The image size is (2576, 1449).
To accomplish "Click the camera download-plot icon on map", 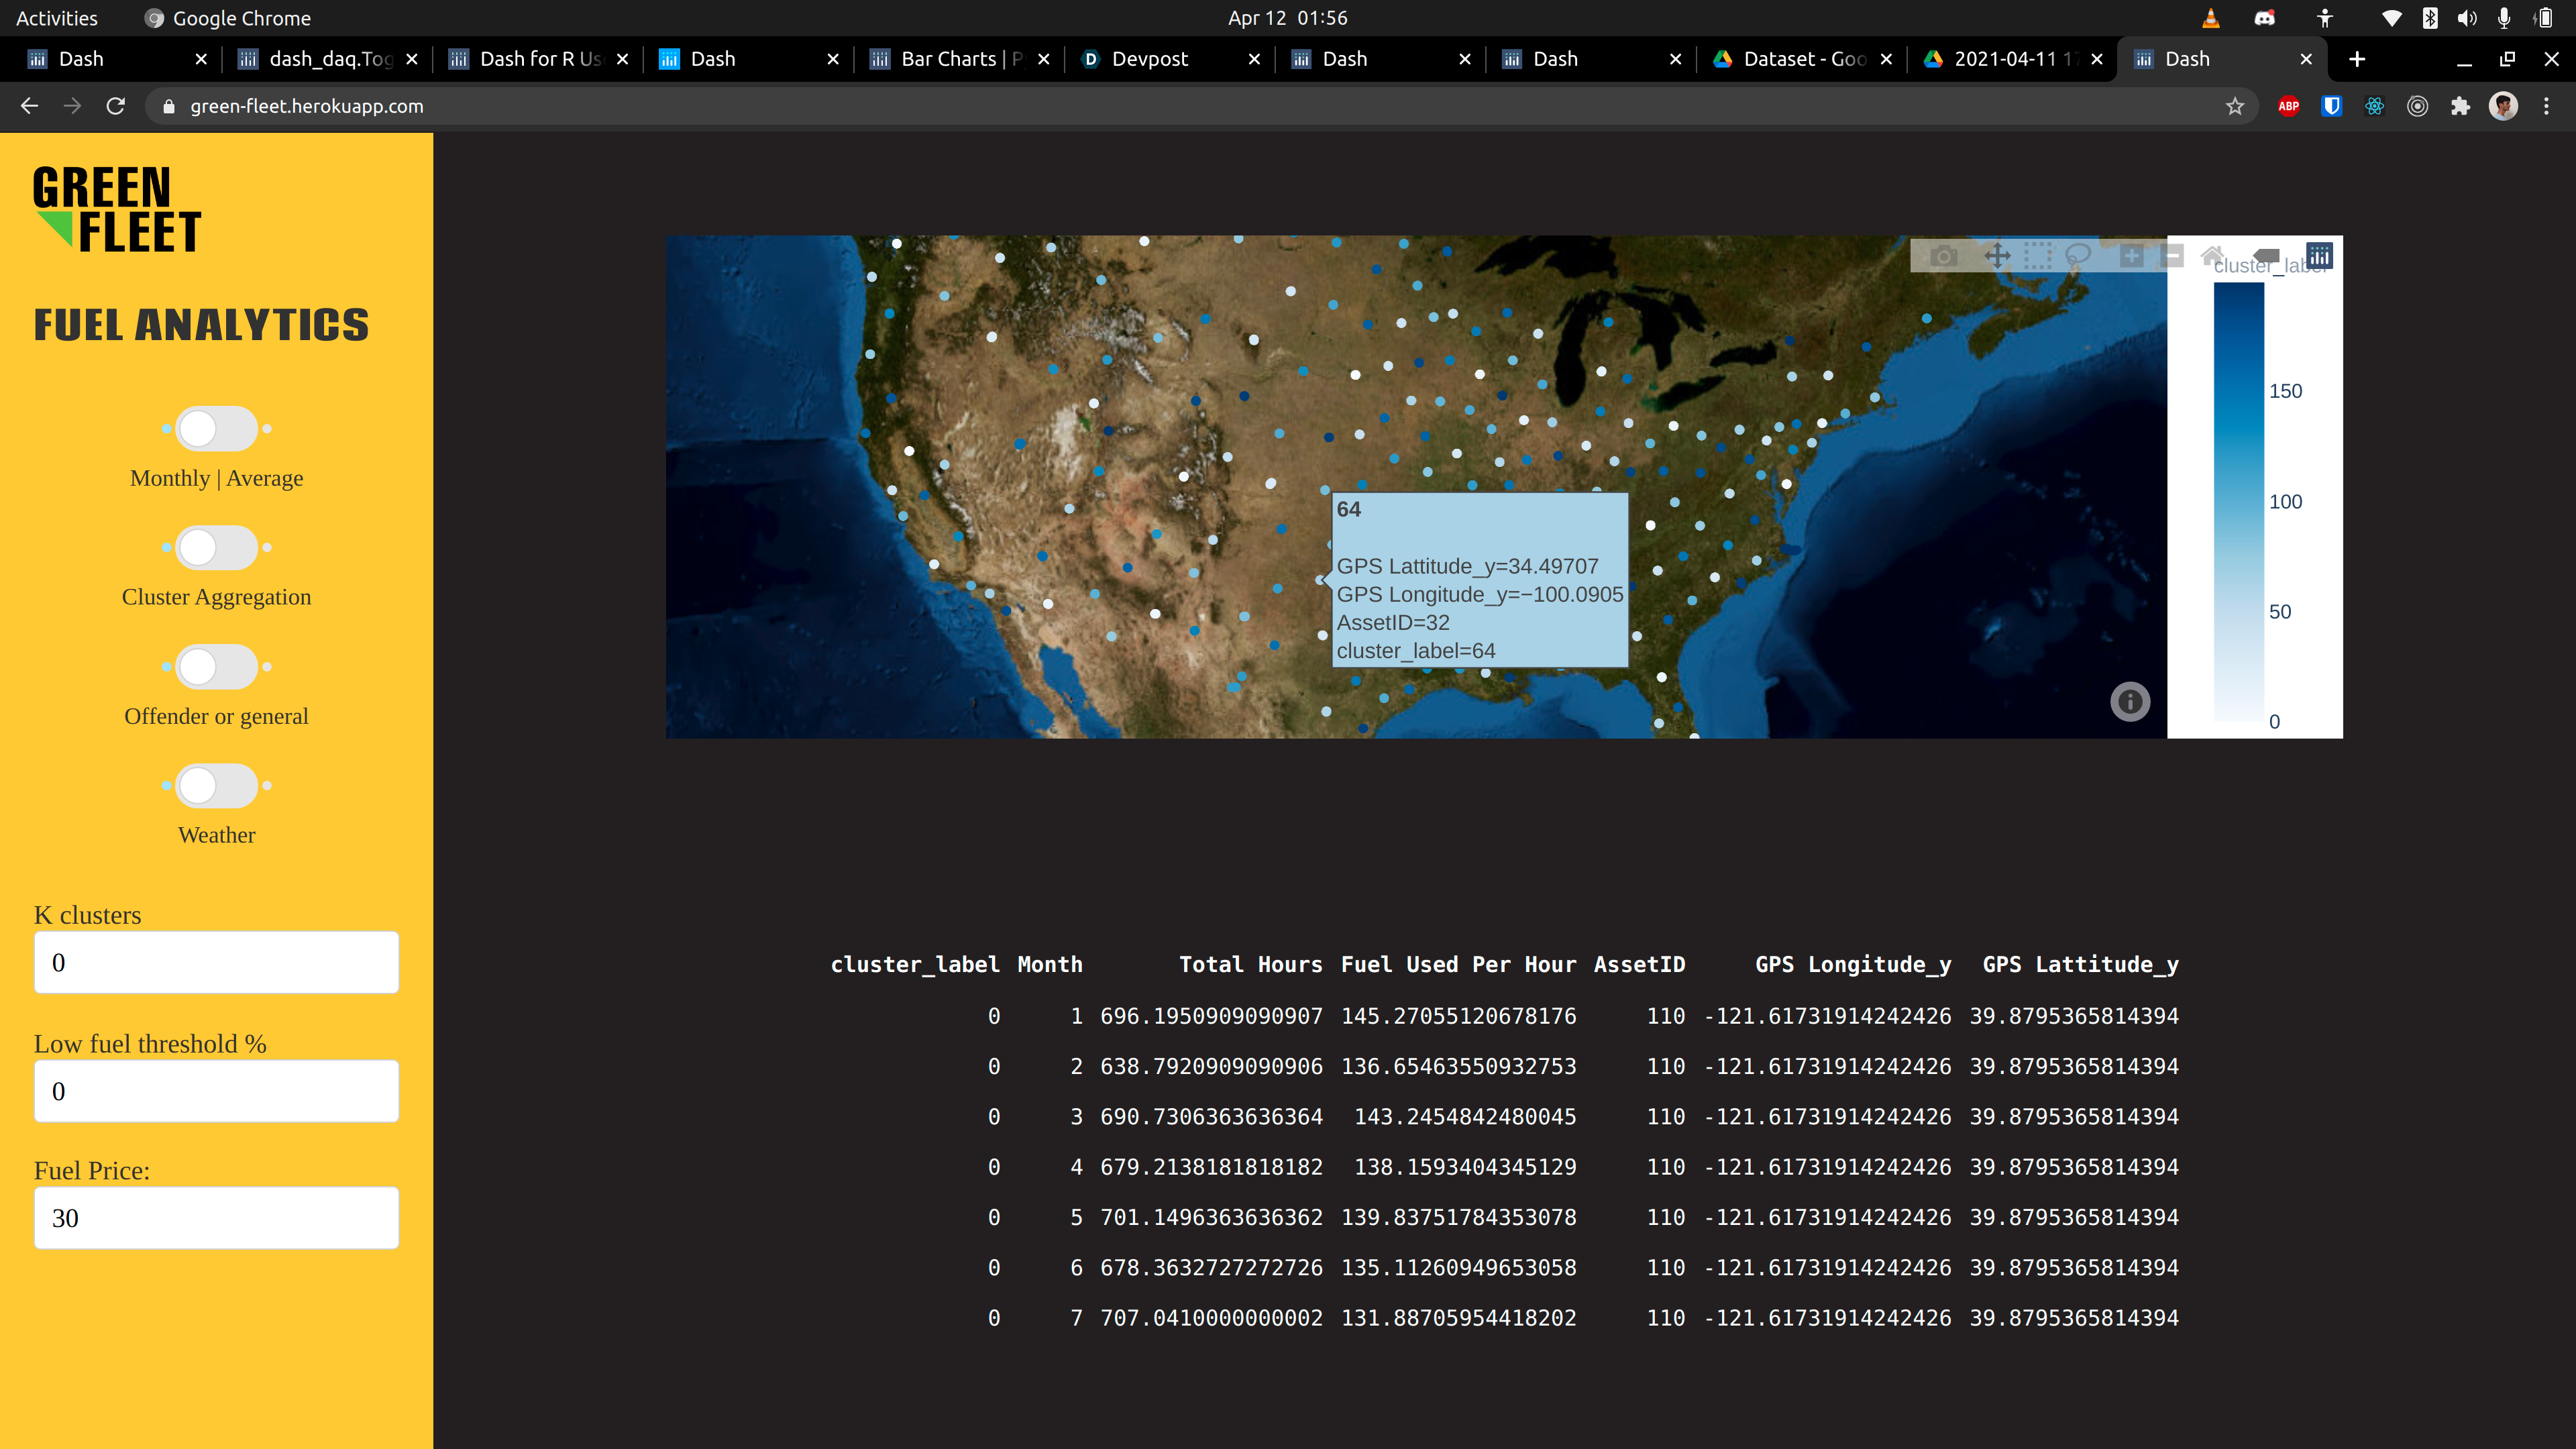I will (1943, 256).
